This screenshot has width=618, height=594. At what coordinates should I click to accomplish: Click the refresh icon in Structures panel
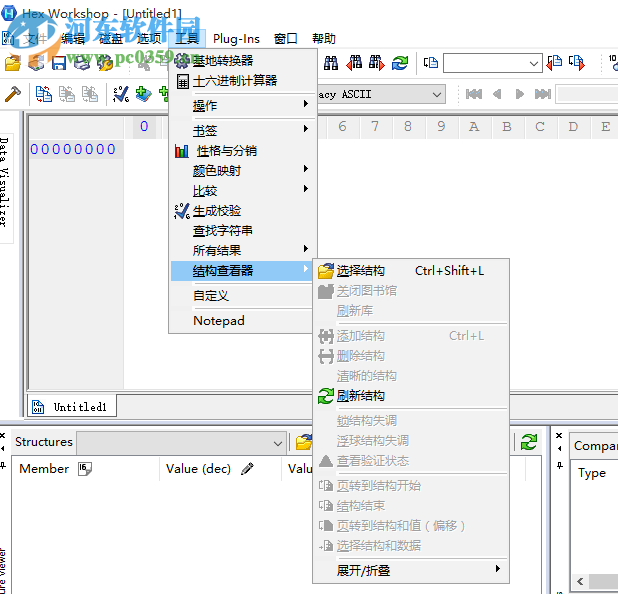[x=529, y=442]
